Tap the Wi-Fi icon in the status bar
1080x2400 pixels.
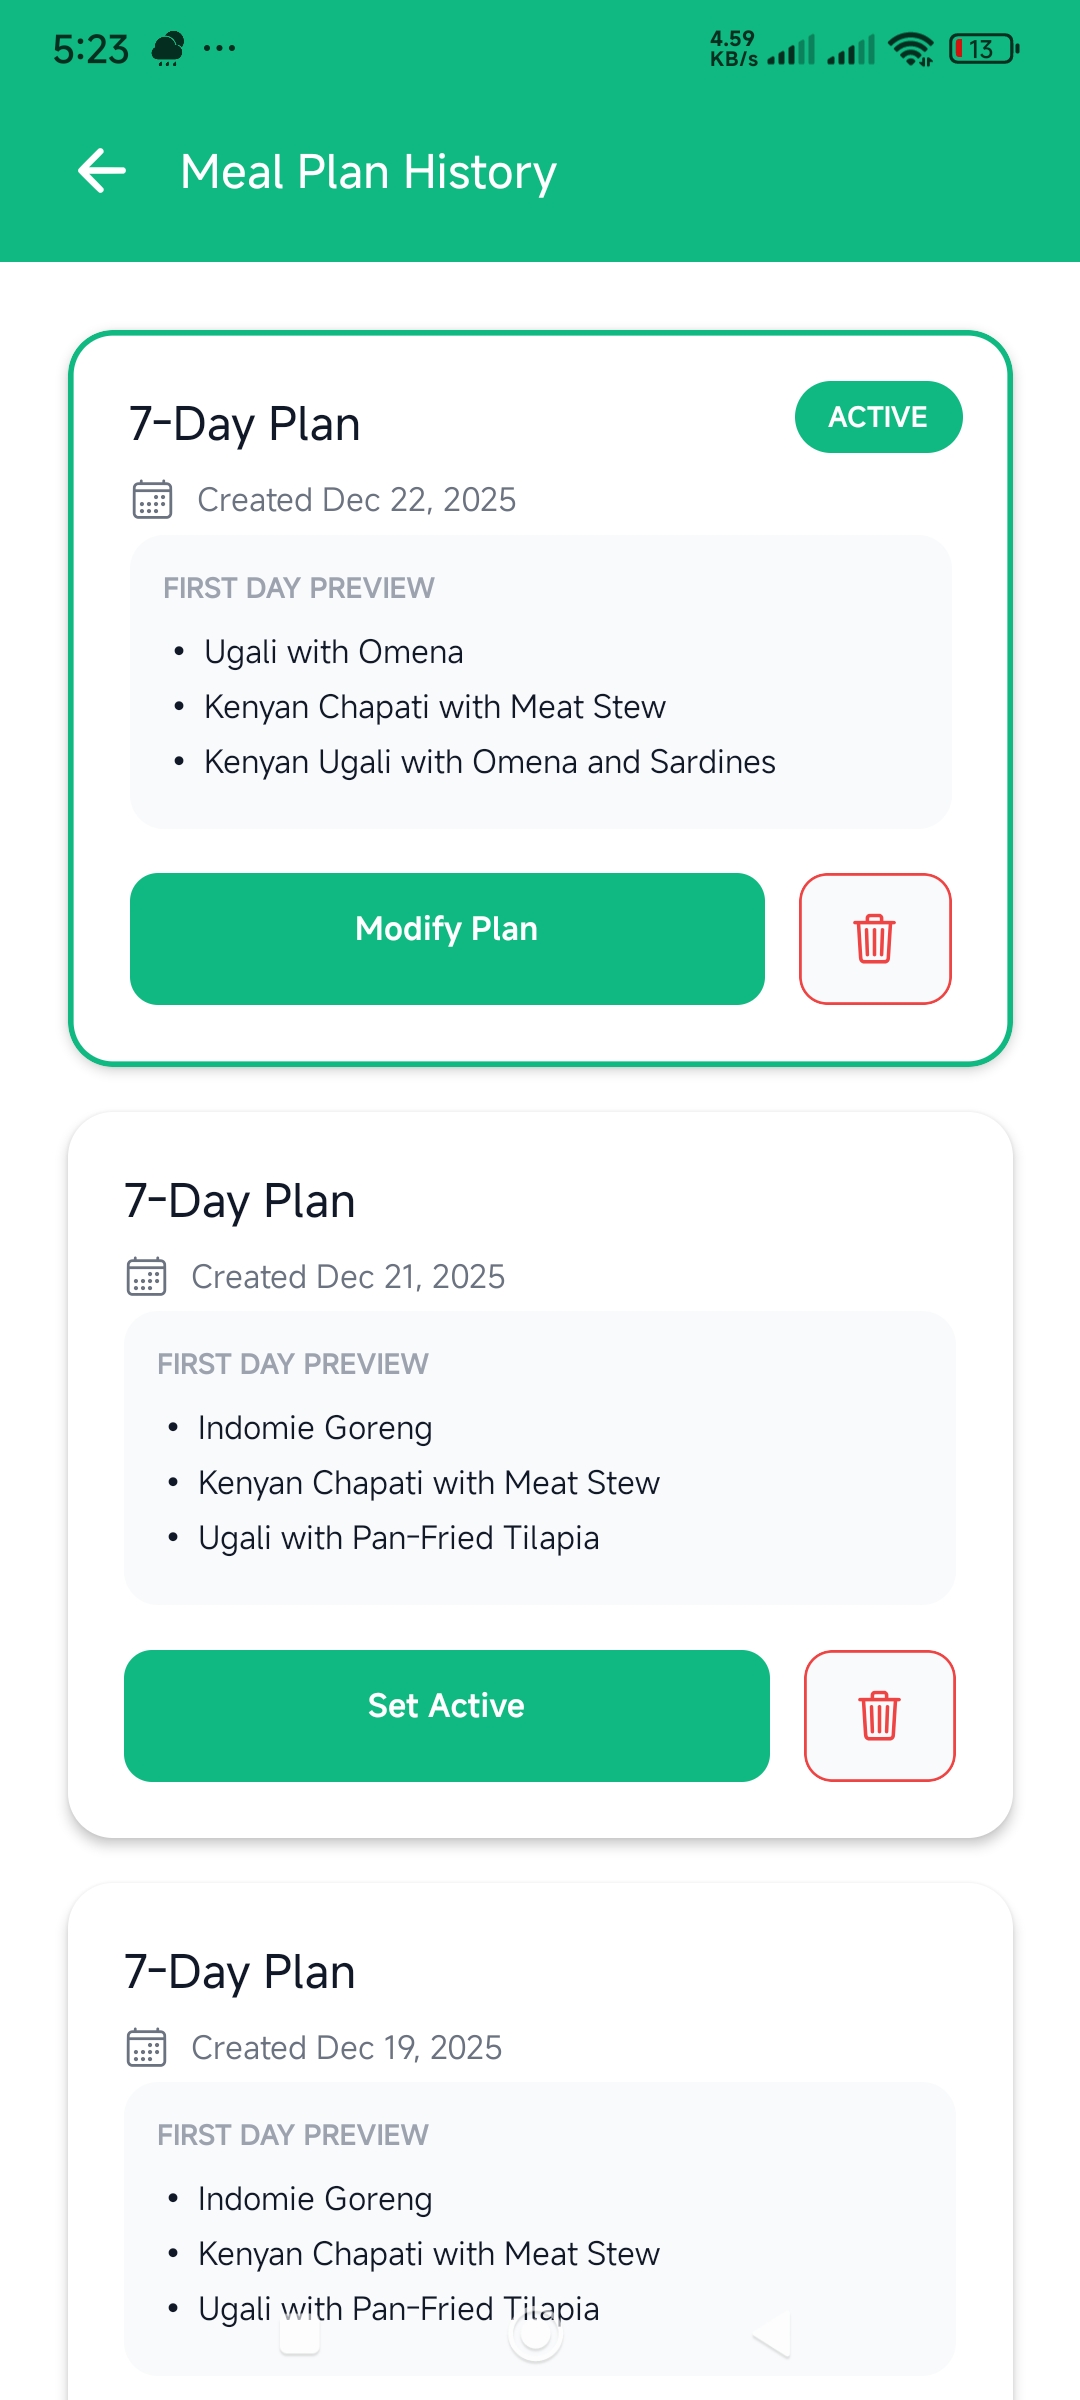coord(908,48)
